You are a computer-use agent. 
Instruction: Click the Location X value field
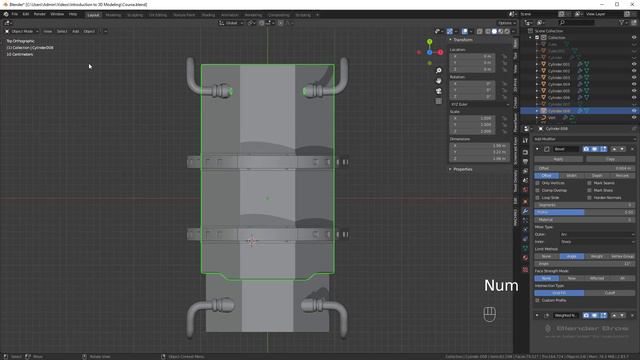click(472, 56)
